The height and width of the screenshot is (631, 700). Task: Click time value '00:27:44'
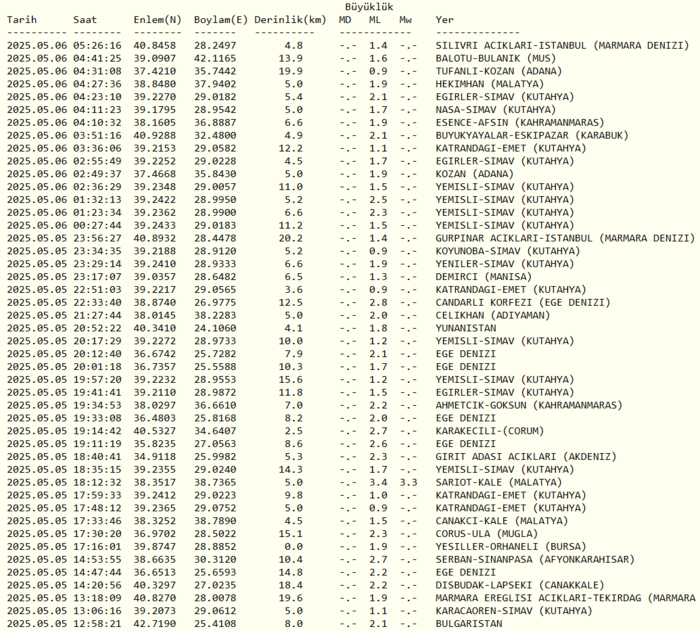pyautogui.click(x=97, y=226)
